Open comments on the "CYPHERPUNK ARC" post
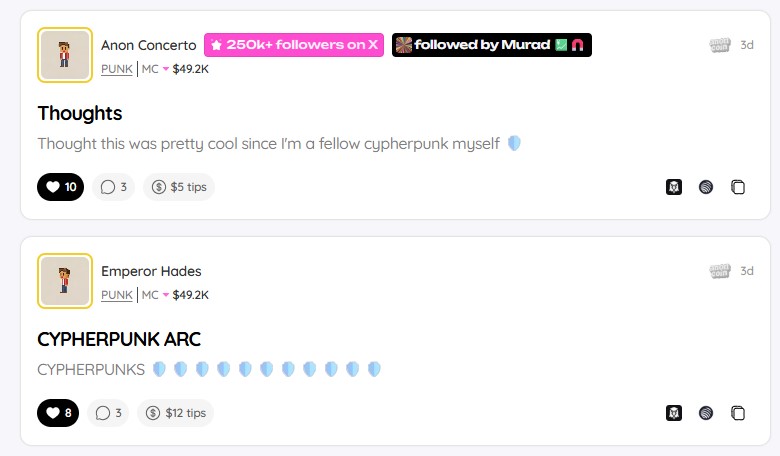The height and width of the screenshot is (456, 780). click(109, 412)
